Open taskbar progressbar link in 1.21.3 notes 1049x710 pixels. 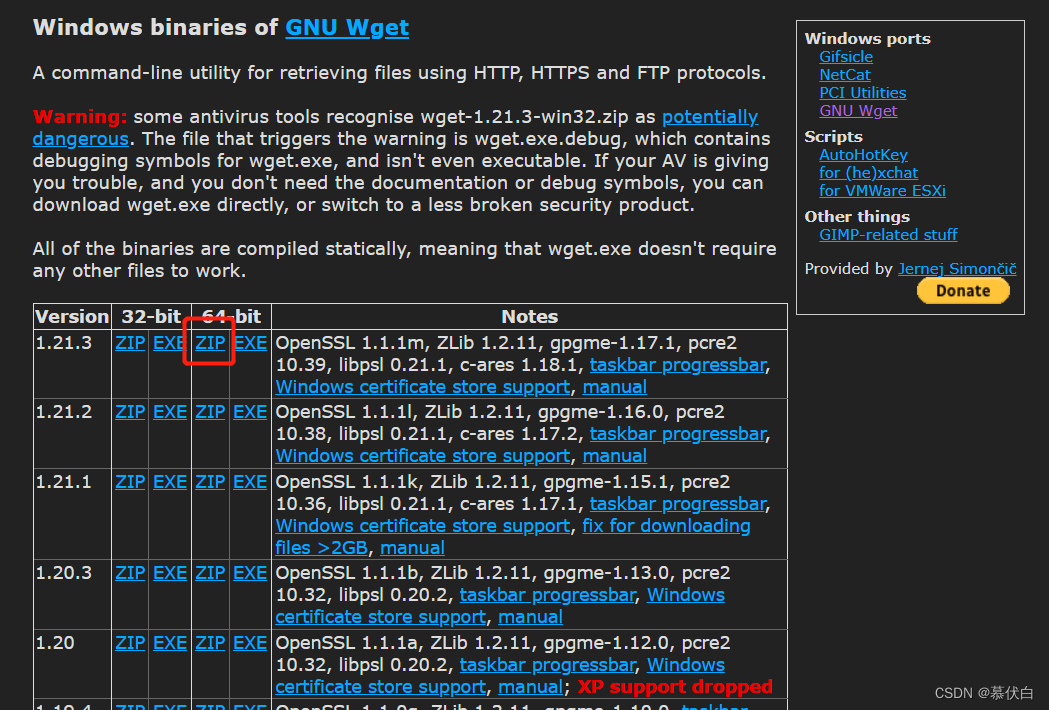[x=678, y=365]
